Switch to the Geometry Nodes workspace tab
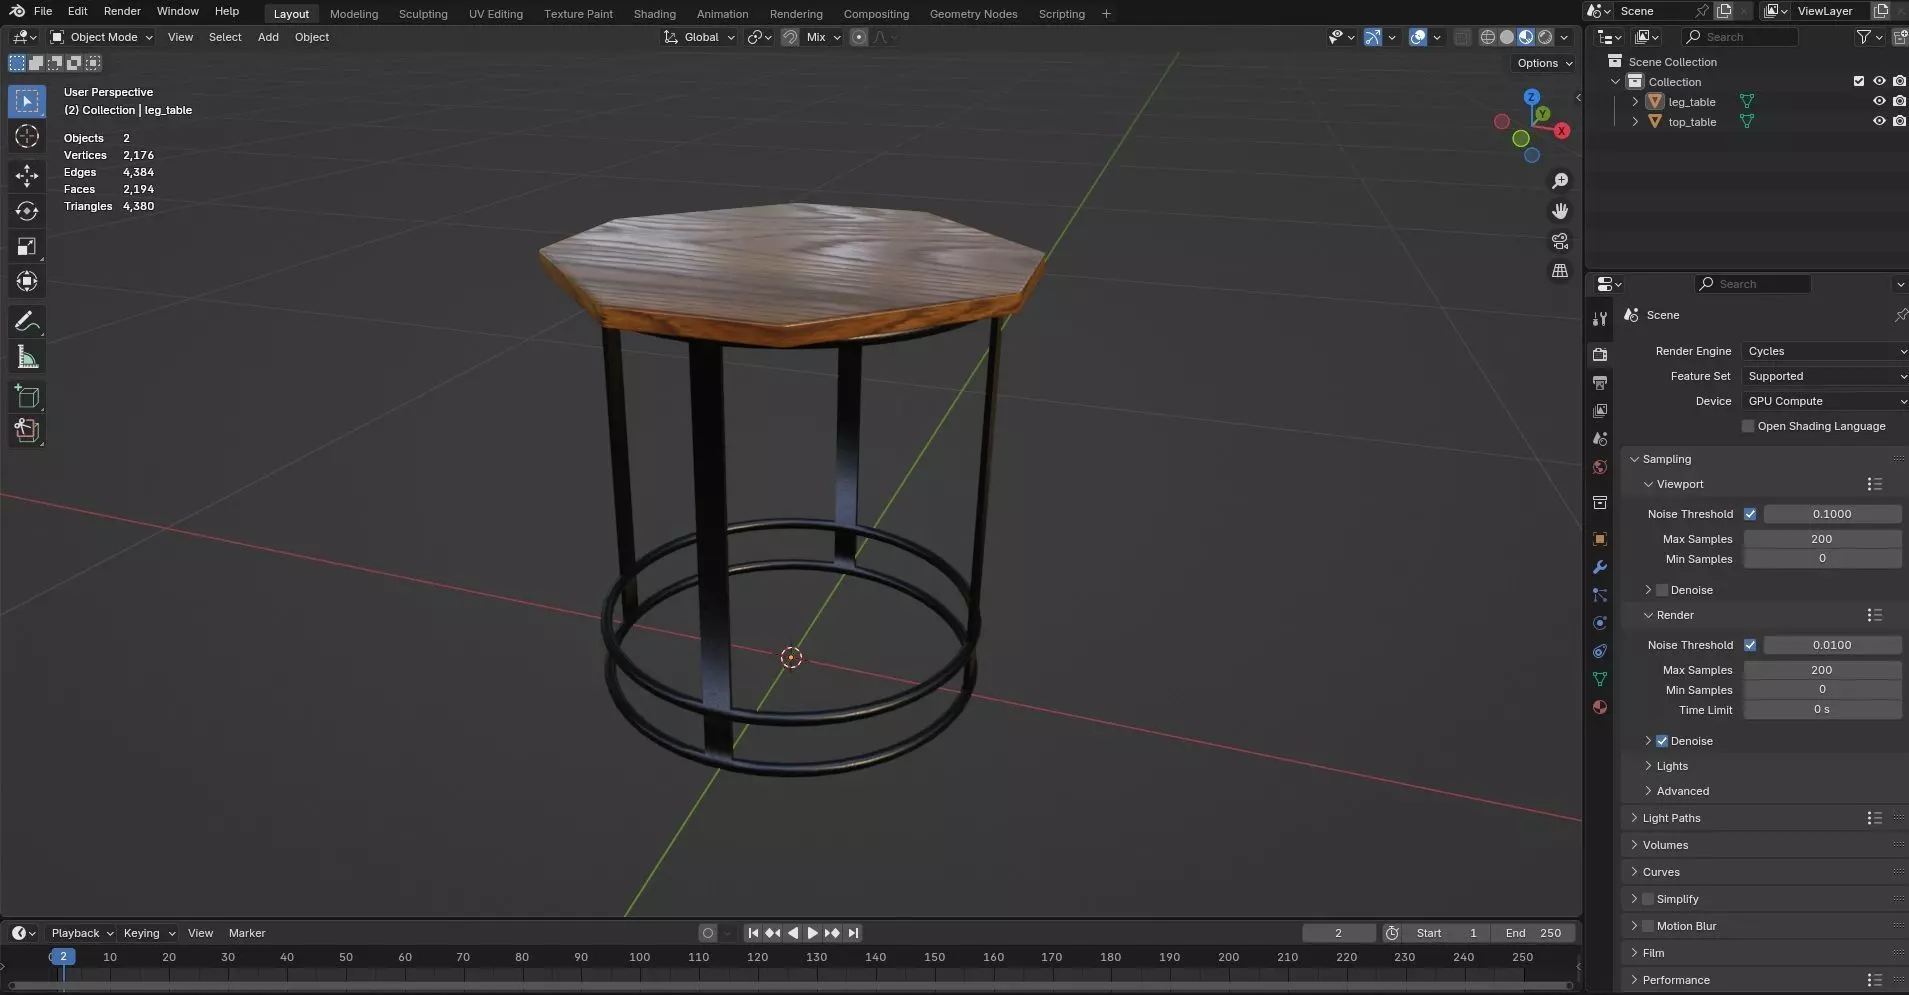This screenshot has height=995, width=1909. pos(973,14)
